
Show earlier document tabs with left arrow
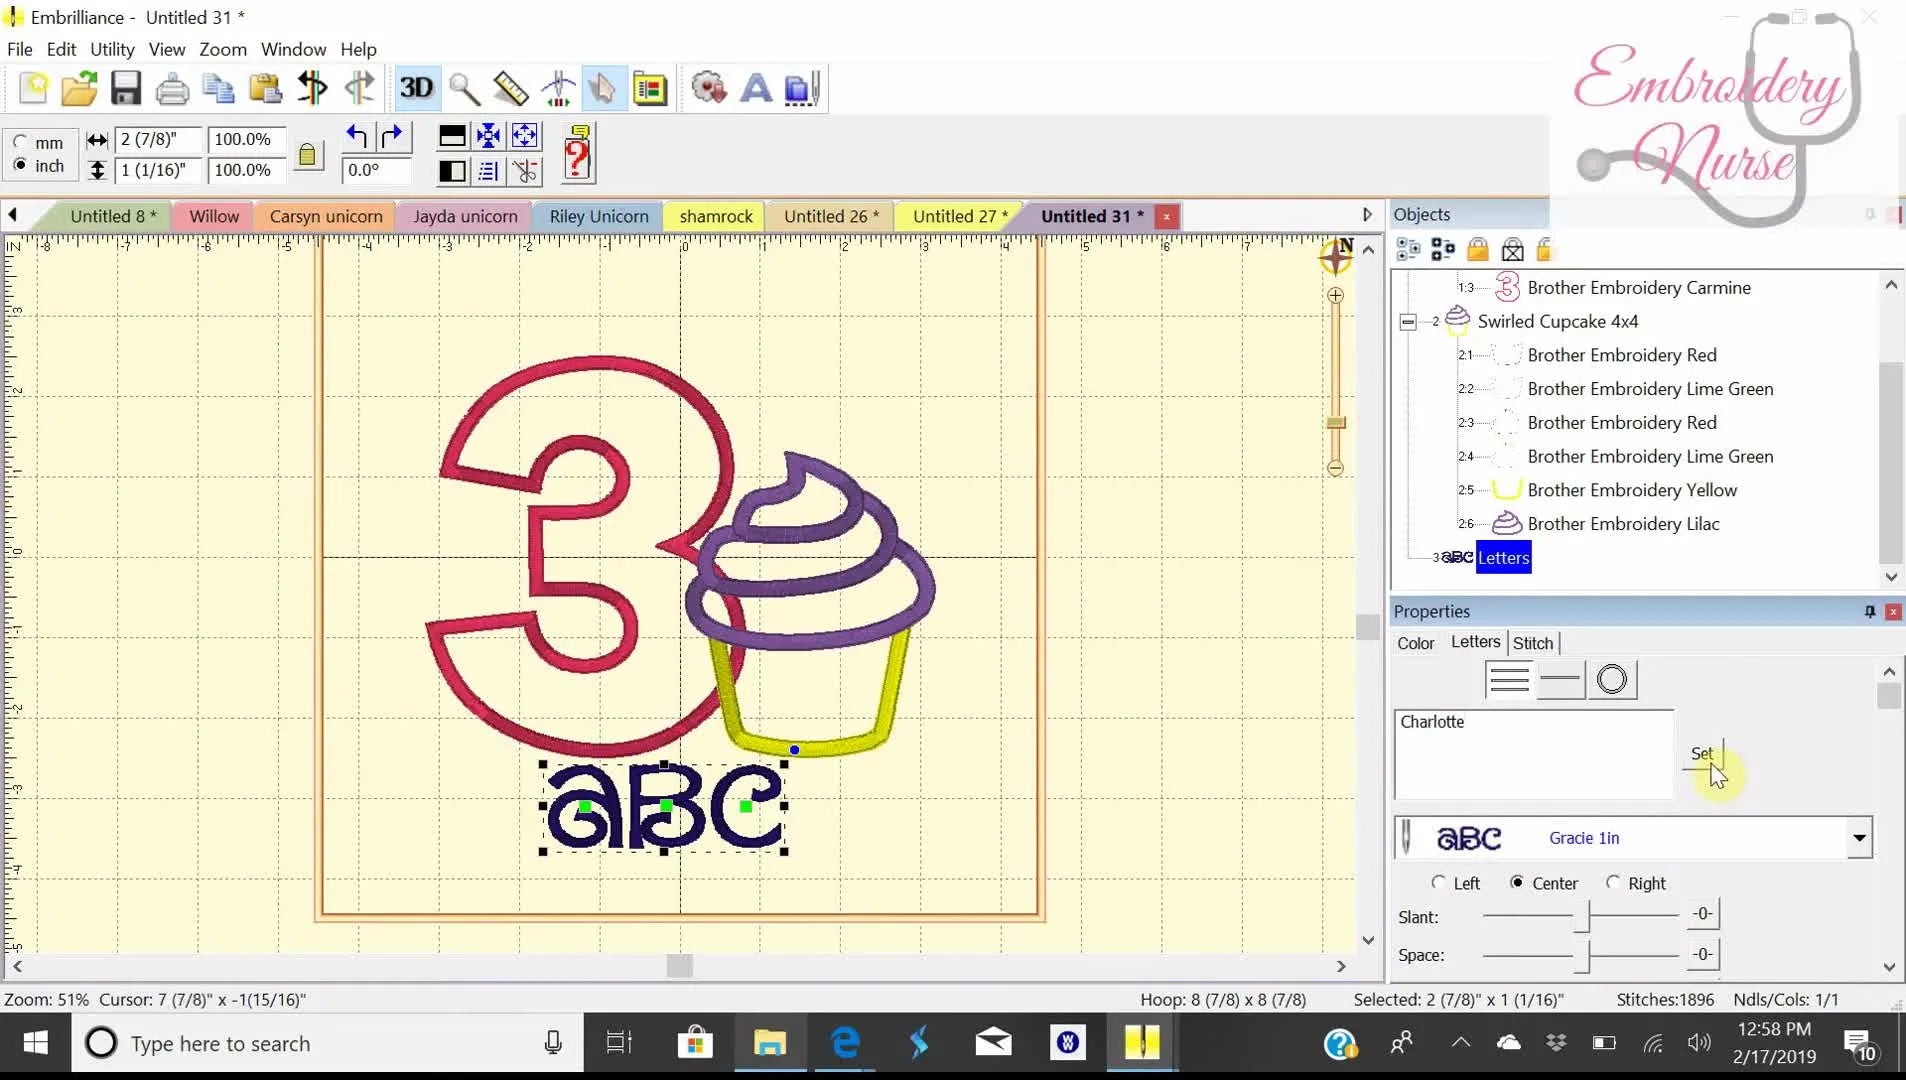(12, 215)
